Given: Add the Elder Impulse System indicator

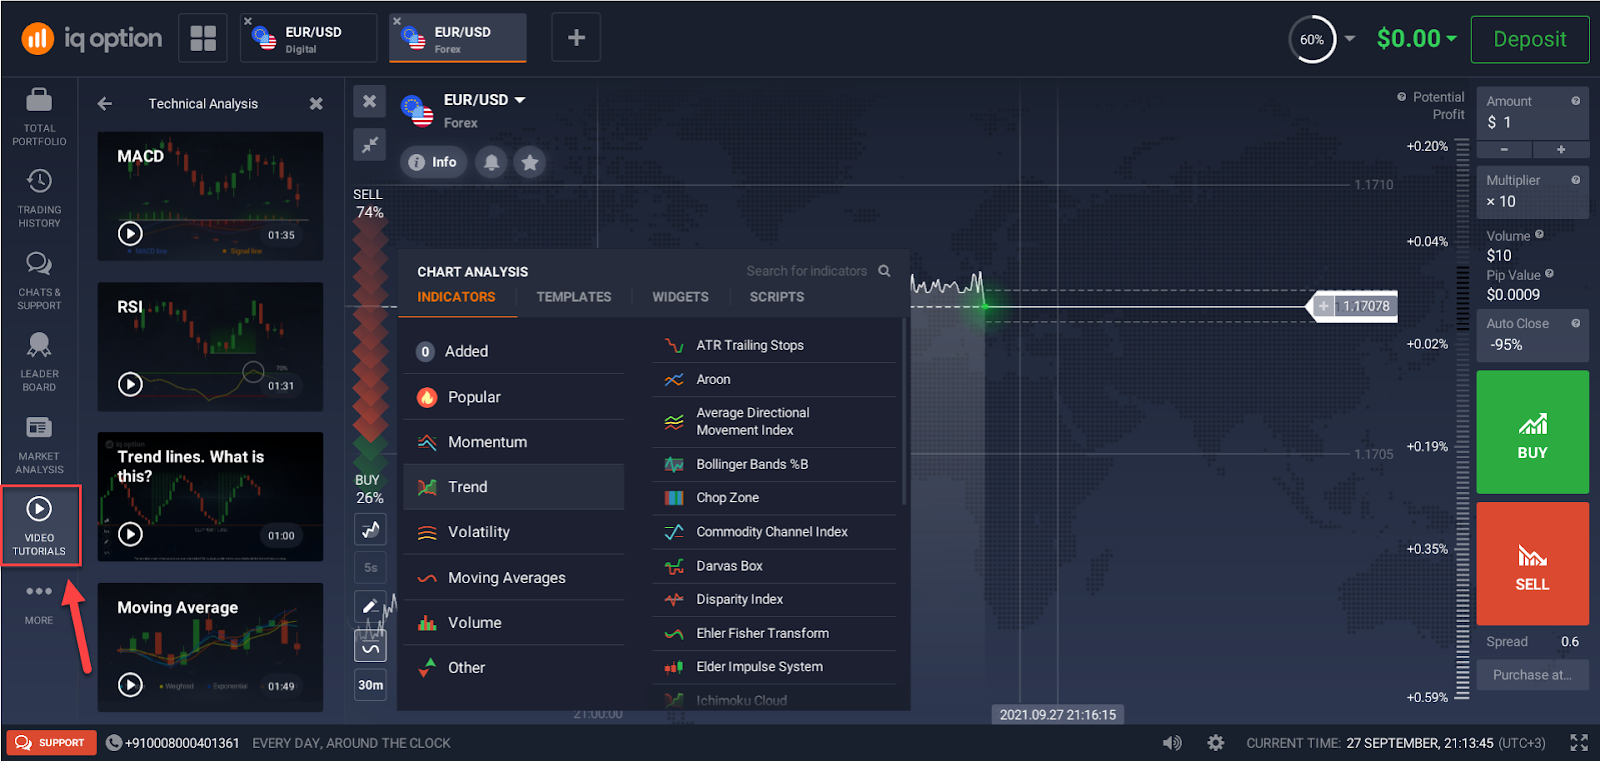Looking at the screenshot, I should point(774,666).
